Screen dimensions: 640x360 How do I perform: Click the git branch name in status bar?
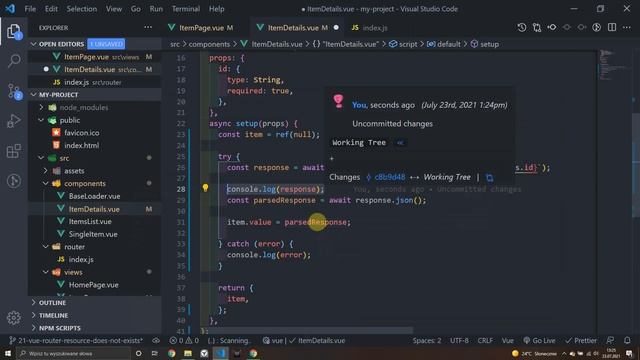[x=76, y=340]
